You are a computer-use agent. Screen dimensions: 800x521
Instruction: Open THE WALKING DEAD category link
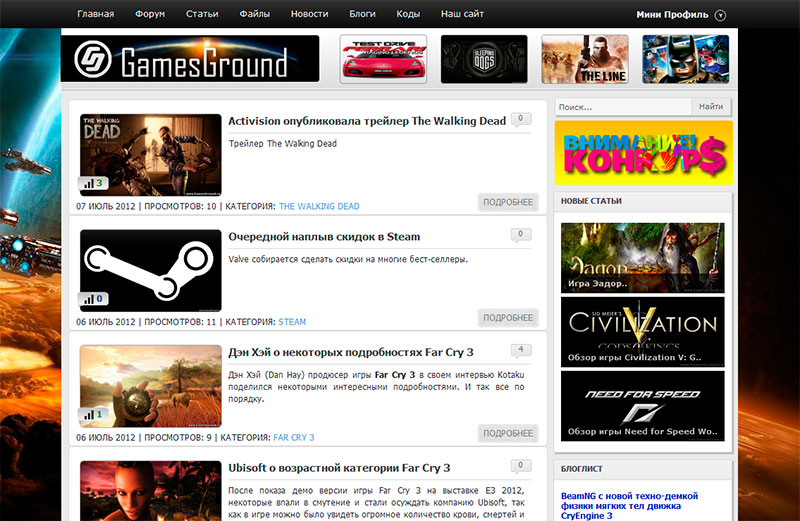click(x=319, y=207)
